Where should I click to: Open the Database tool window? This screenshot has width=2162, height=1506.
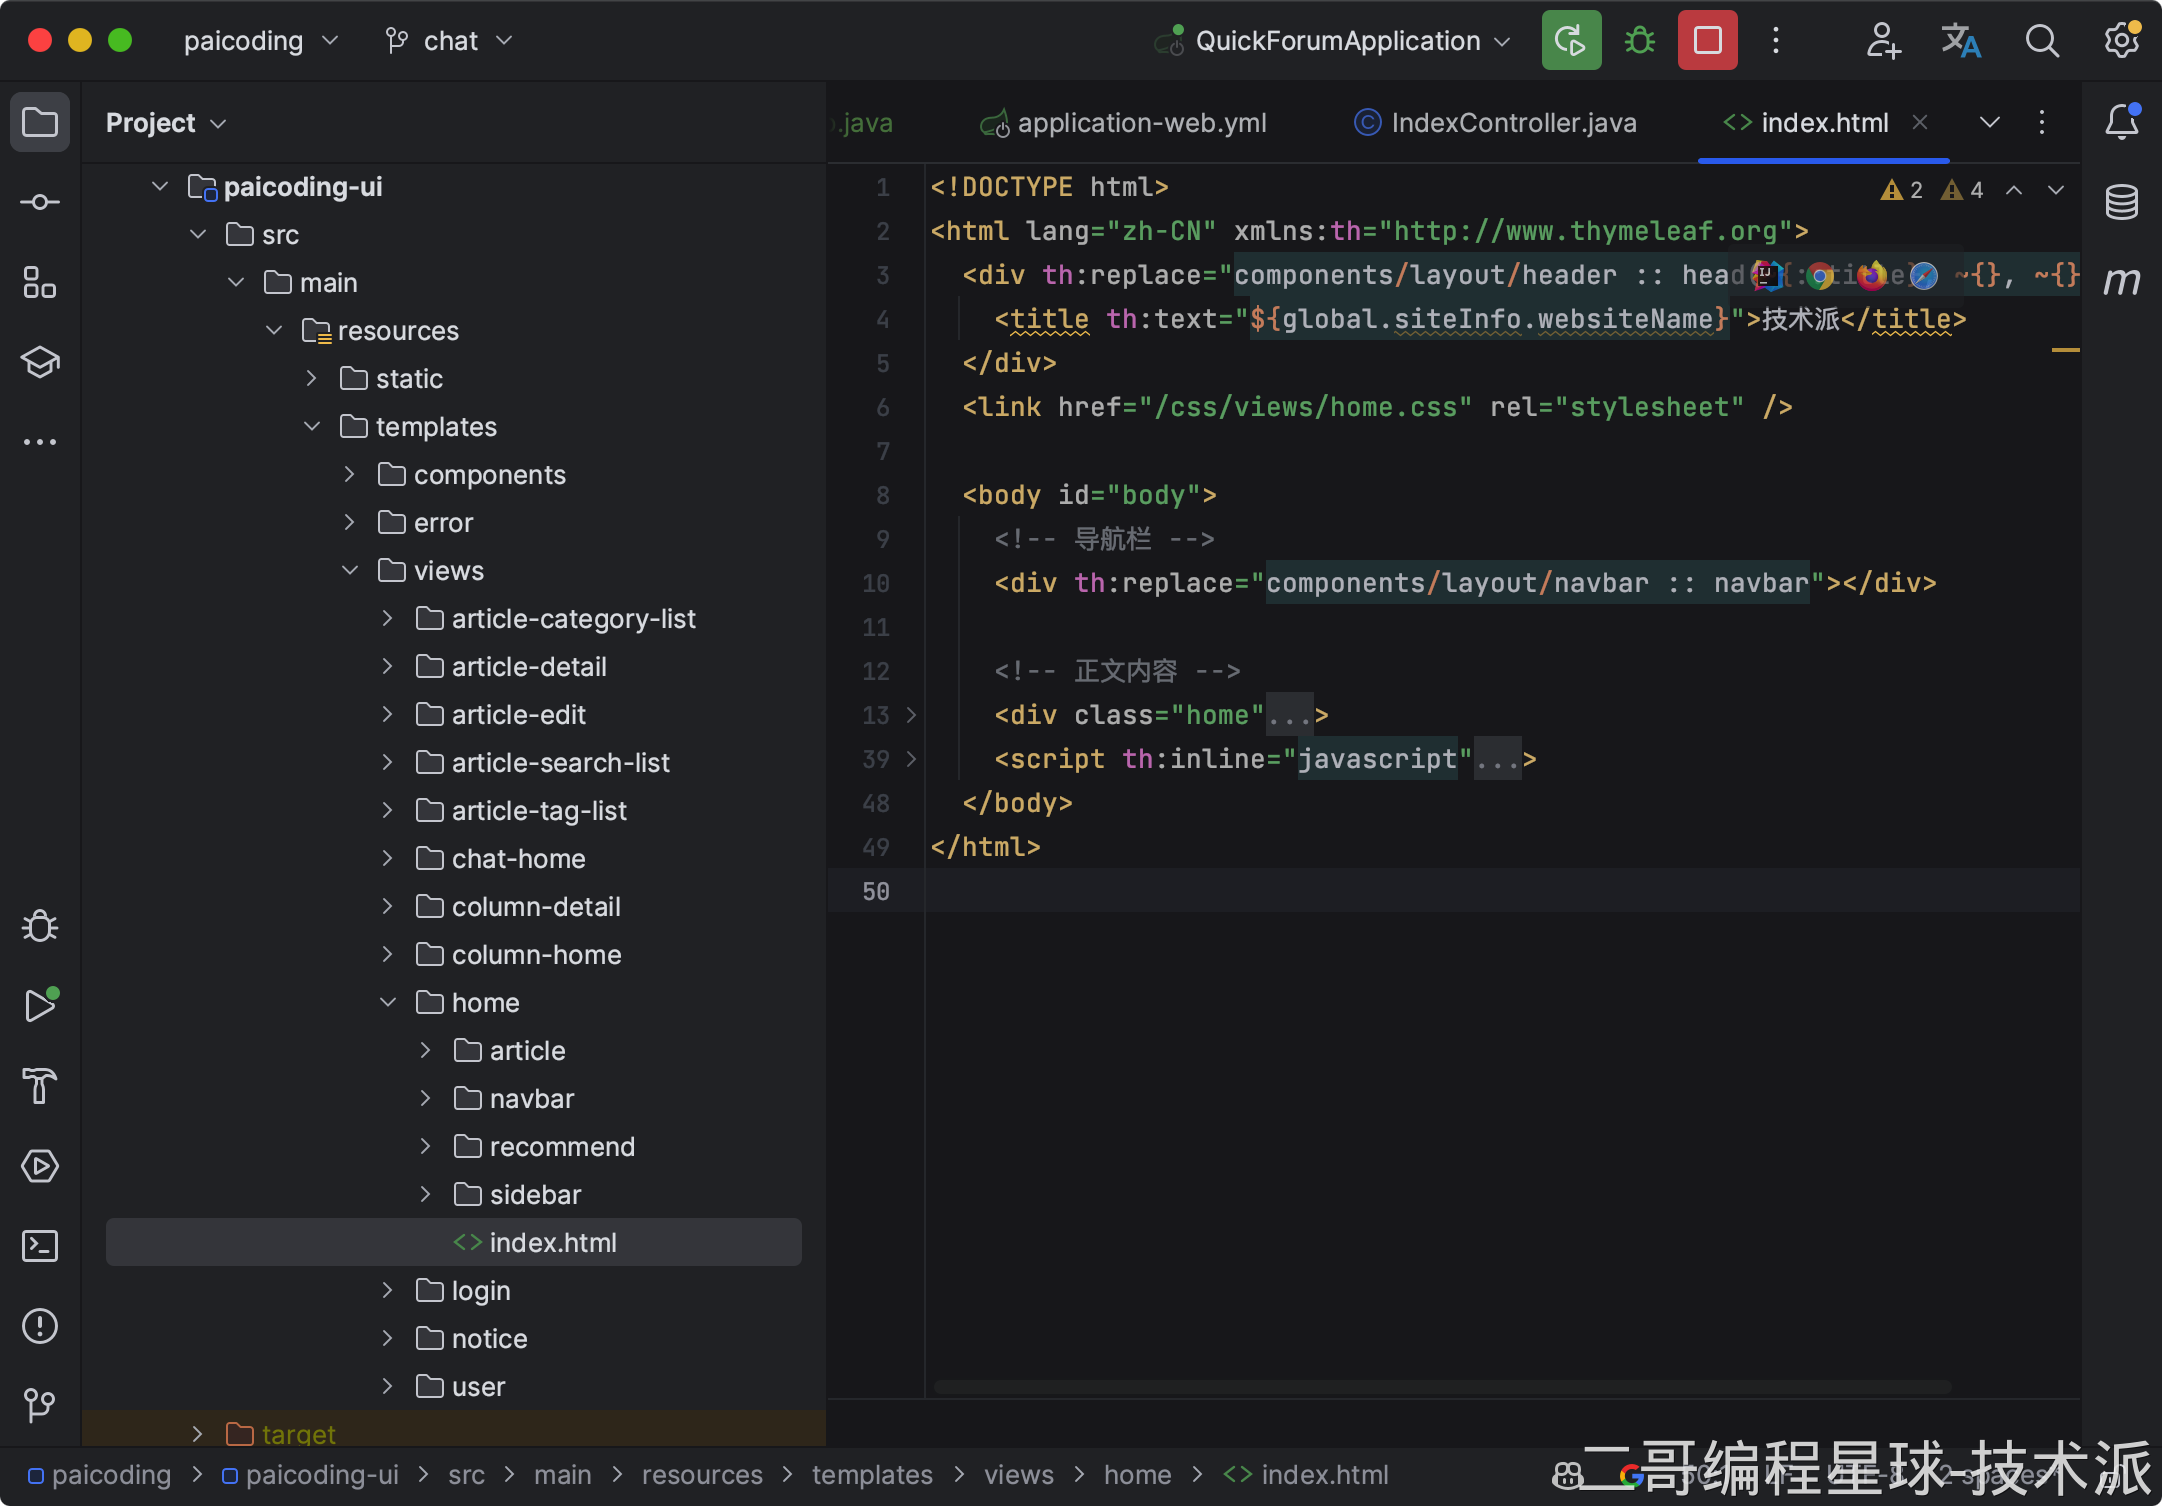point(2121,202)
